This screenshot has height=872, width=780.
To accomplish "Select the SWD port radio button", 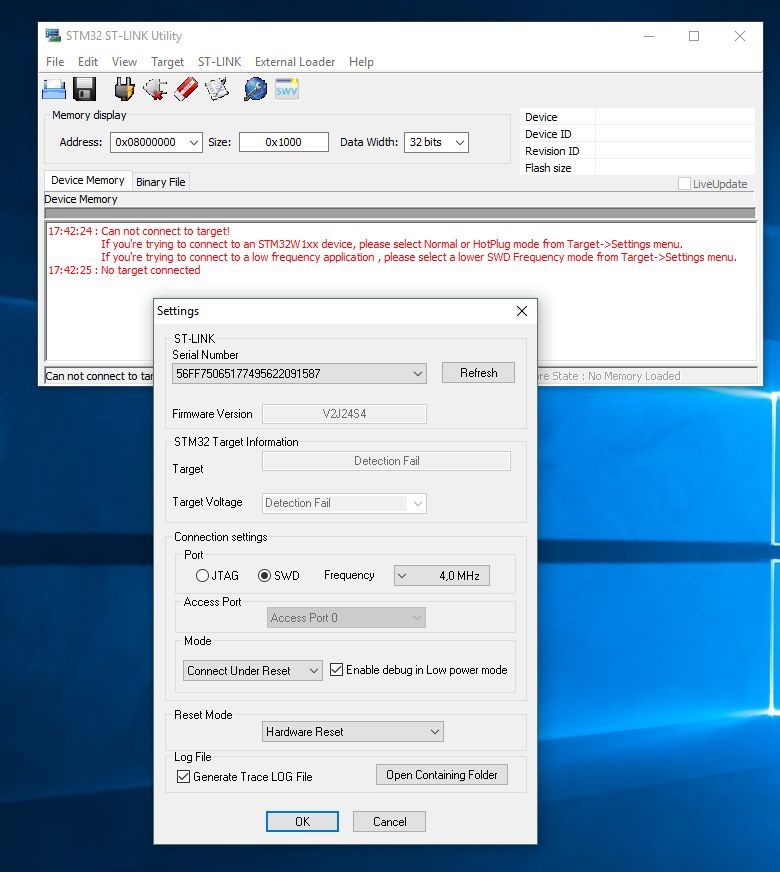I will click(265, 576).
